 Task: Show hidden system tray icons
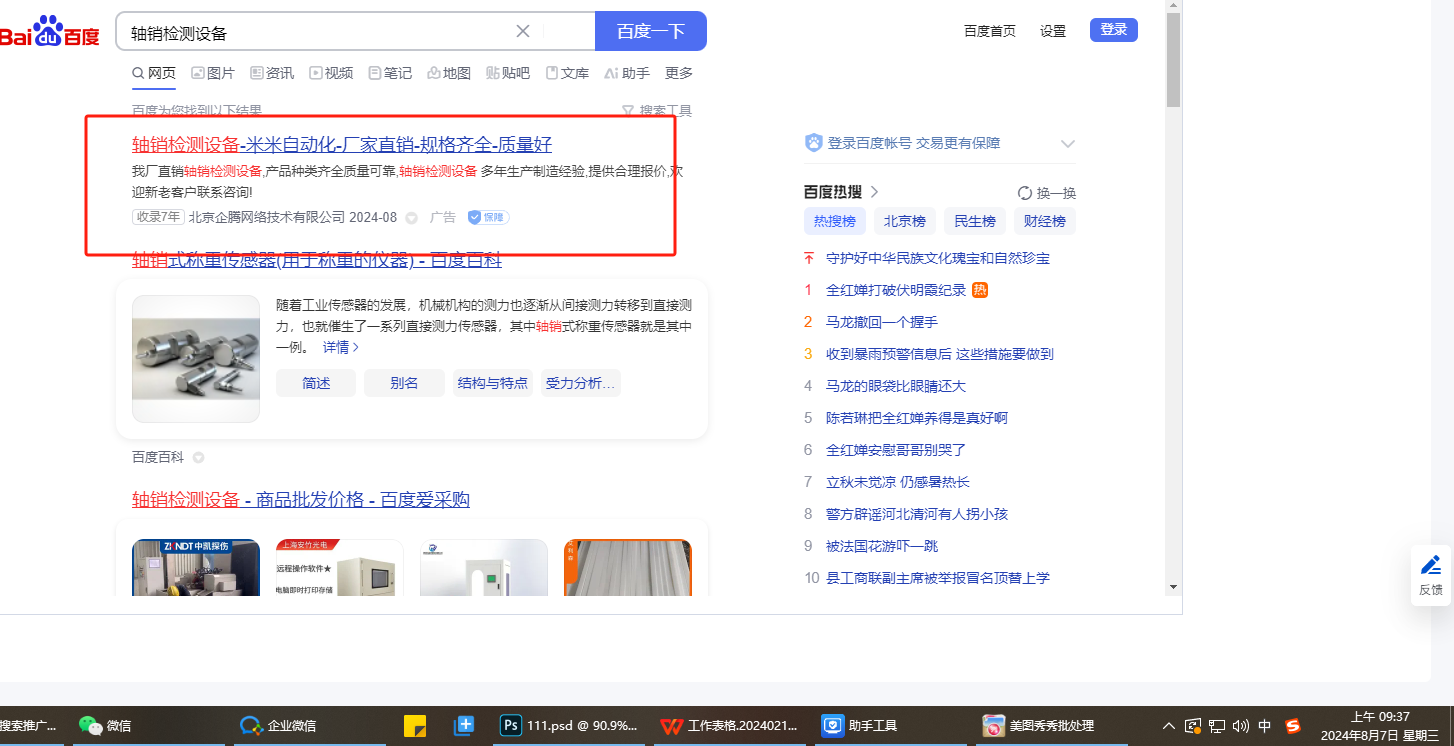pos(1168,726)
